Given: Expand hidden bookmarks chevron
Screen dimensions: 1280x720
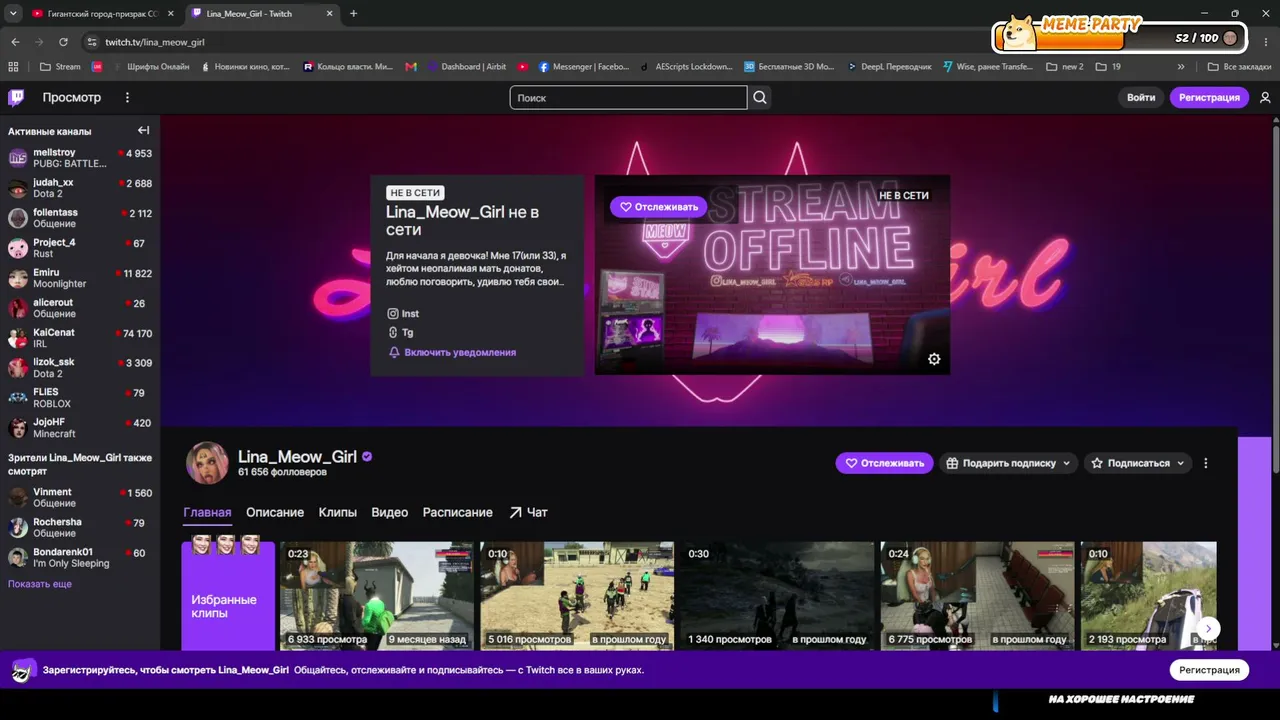Looking at the screenshot, I should pyautogui.click(x=1181, y=67).
